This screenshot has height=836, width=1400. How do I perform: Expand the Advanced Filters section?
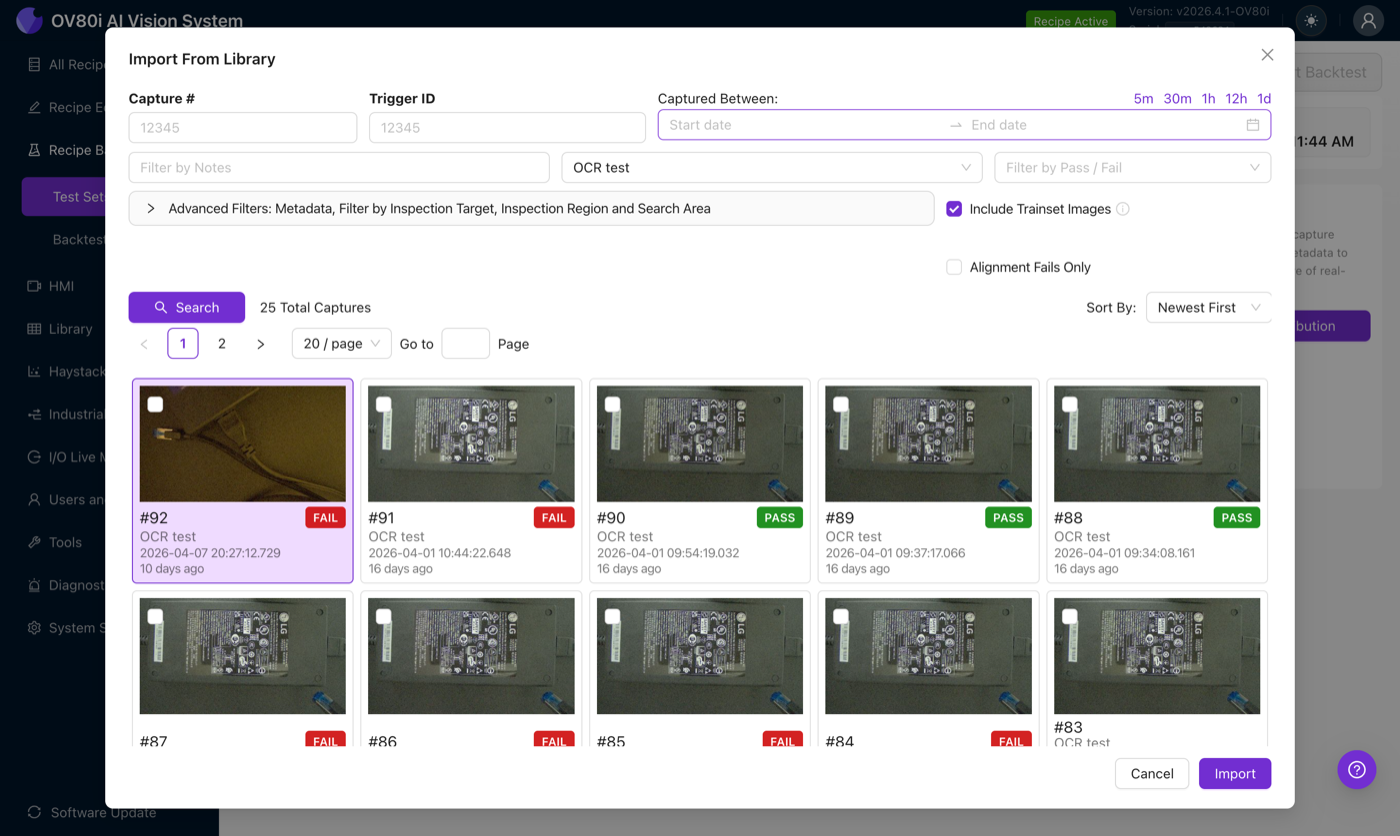(x=151, y=209)
